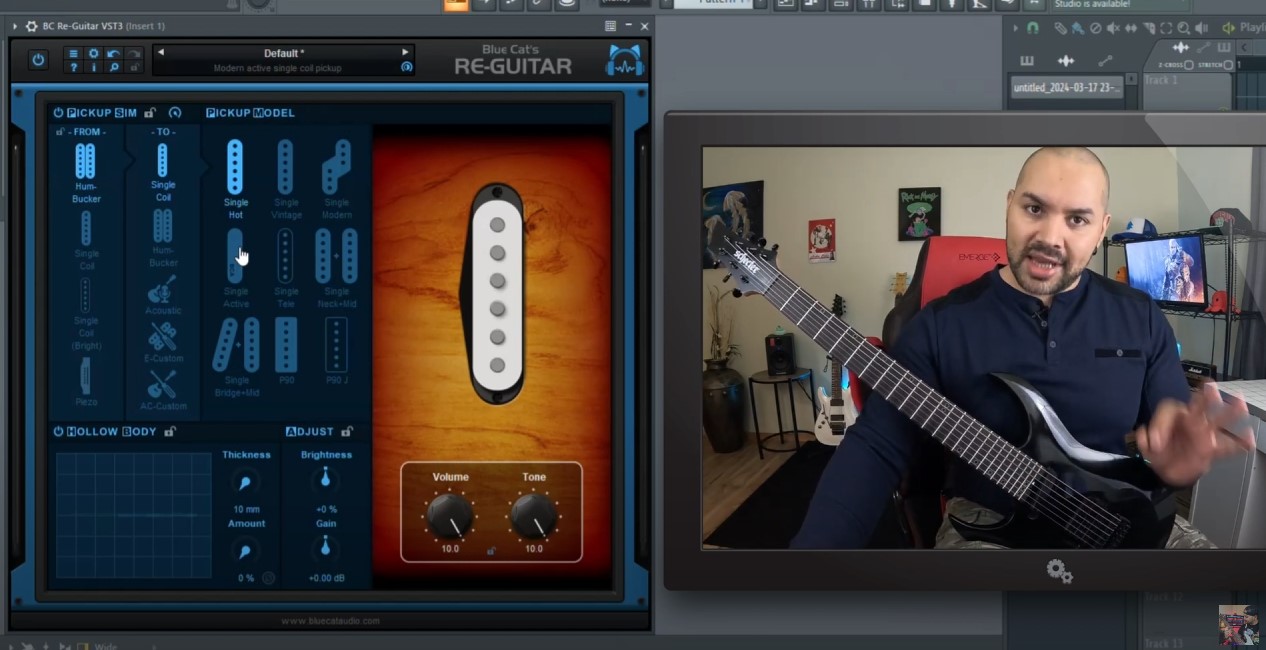1266x650 pixels.
Task: Choose Single Tele pickup model
Action: tap(286, 268)
